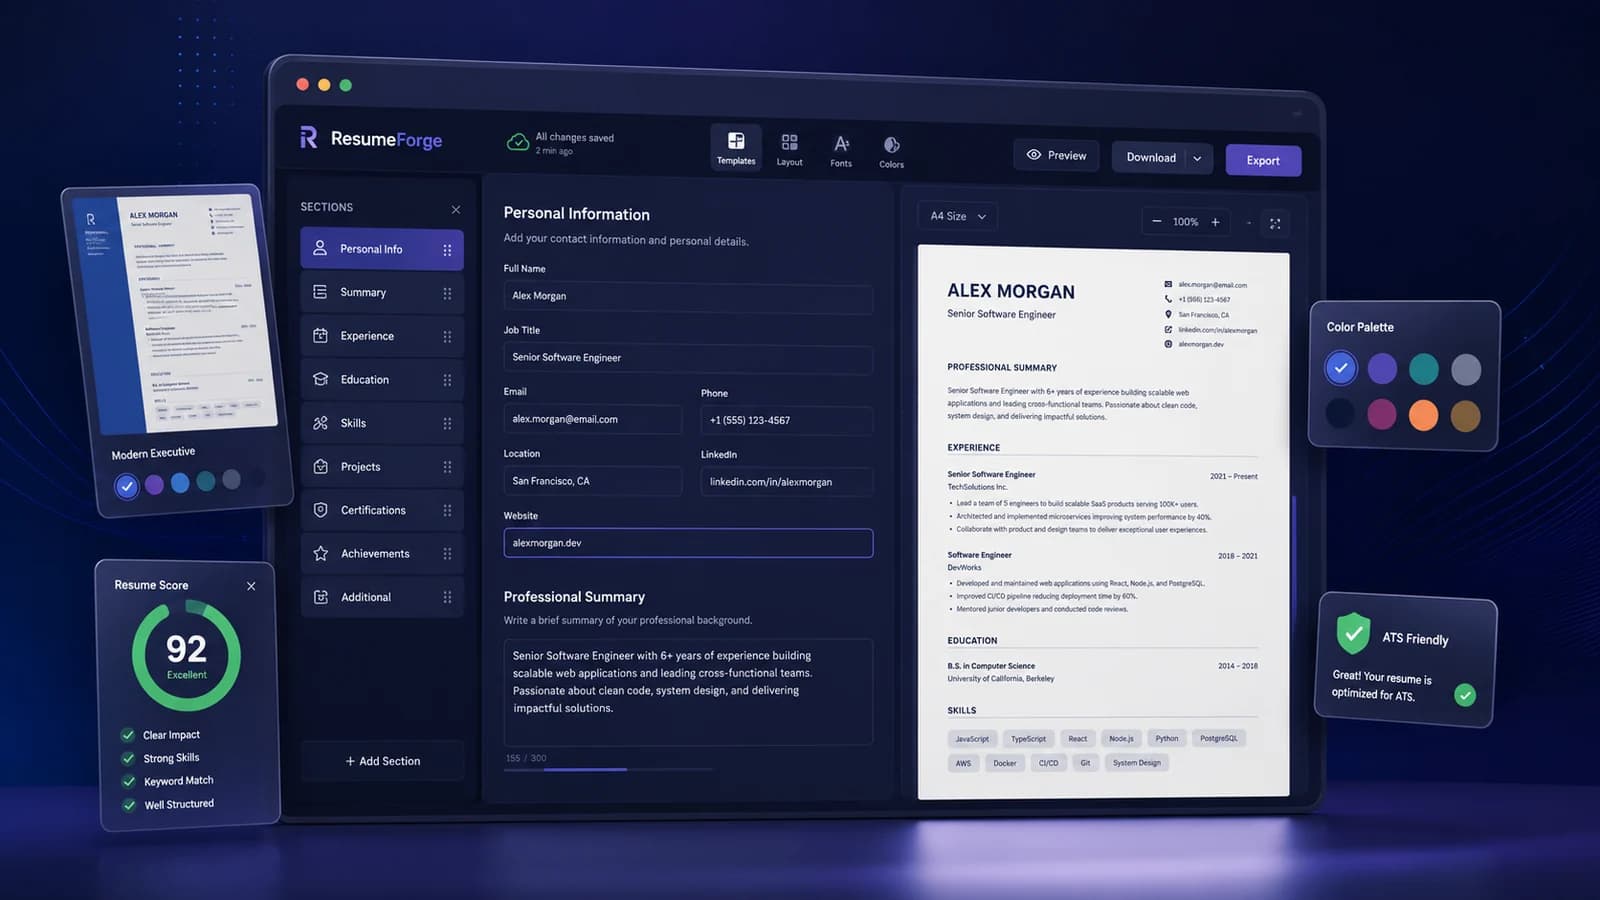Viewport: 1600px width, 900px height.
Task: Click the zoom in plus button
Action: tap(1215, 223)
